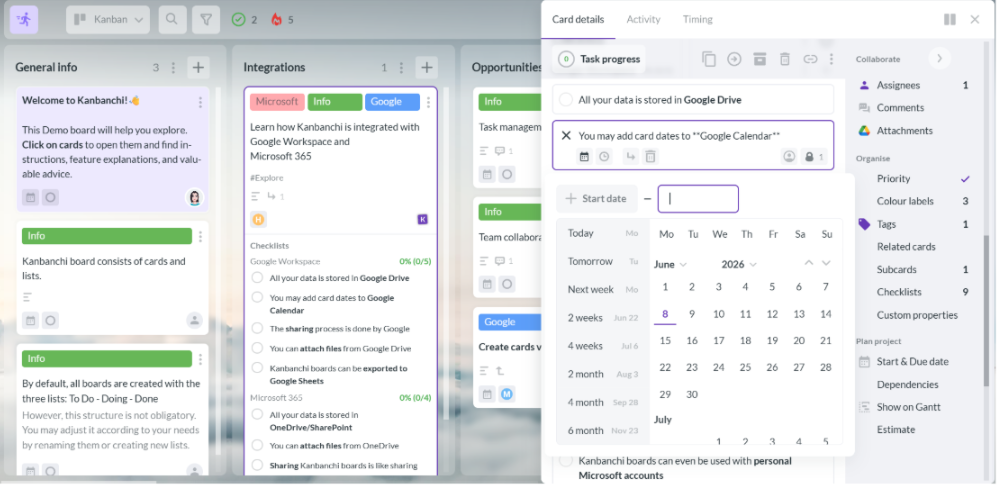
Task: Click the move card arrow-circle icon
Action: pos(734,59)
